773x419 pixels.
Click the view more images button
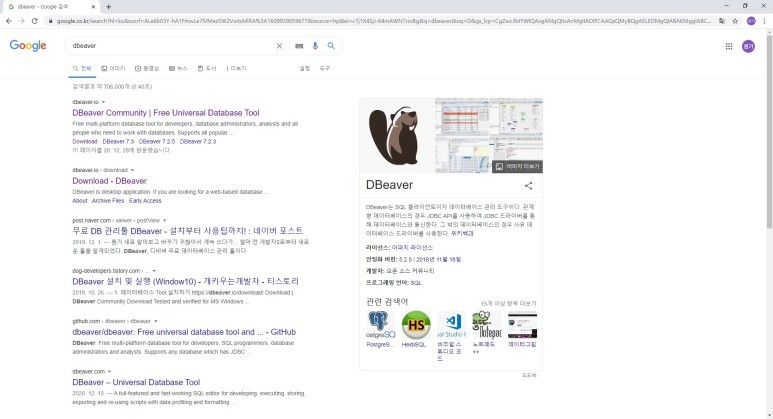(517, 167)
